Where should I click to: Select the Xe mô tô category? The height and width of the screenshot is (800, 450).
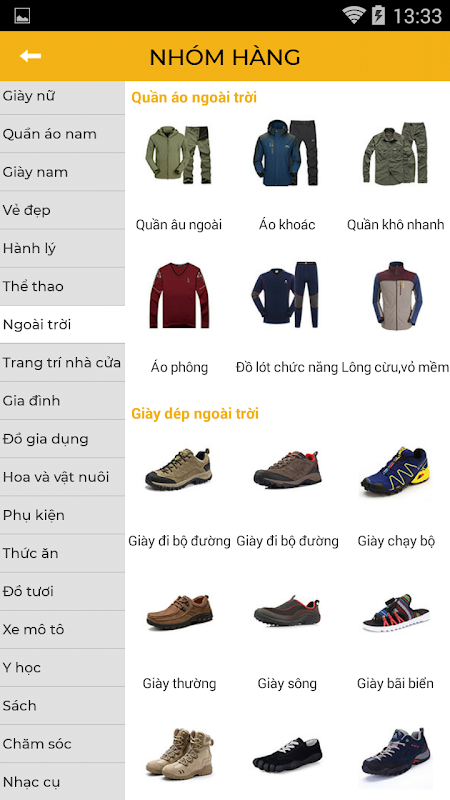point(62,630)
